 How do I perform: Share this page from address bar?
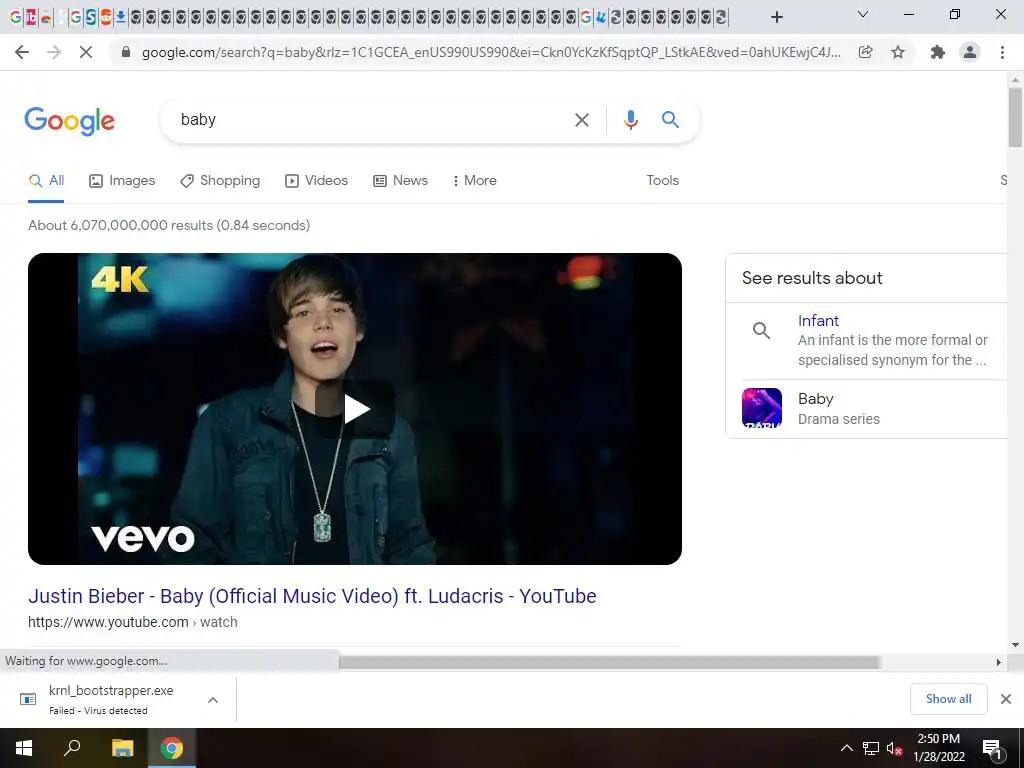865,52
